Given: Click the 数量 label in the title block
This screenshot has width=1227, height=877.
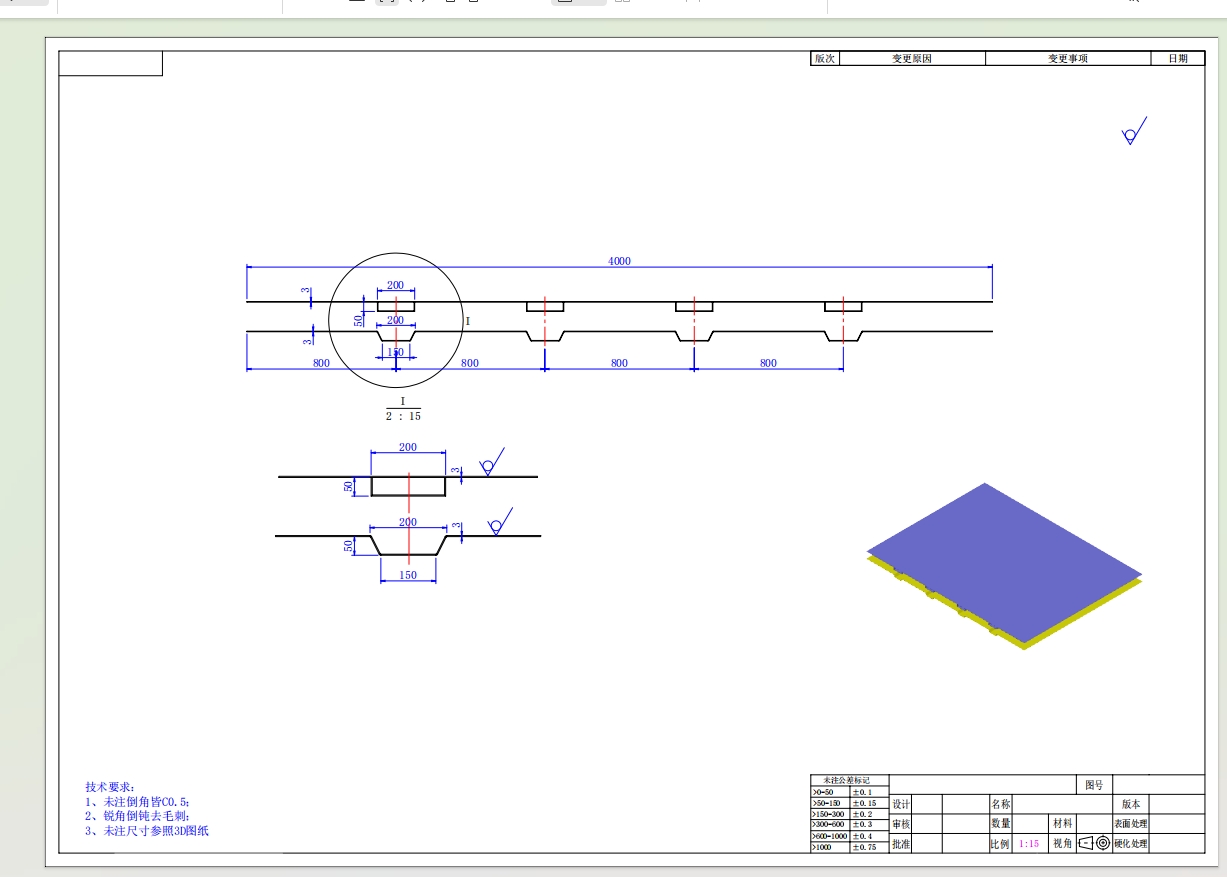Looking at the screenshot, I should [1001, 823].
